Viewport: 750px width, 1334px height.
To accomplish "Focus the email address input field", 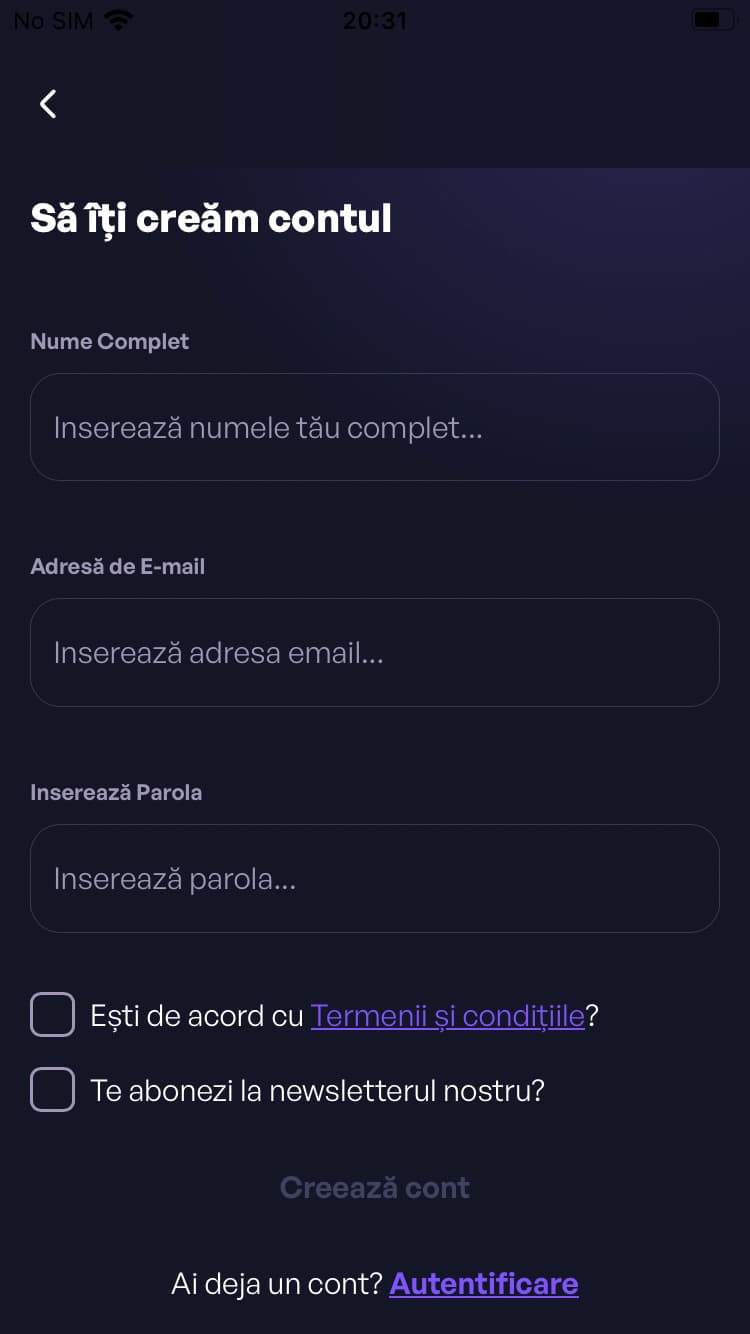I will (x=375, y=652).
